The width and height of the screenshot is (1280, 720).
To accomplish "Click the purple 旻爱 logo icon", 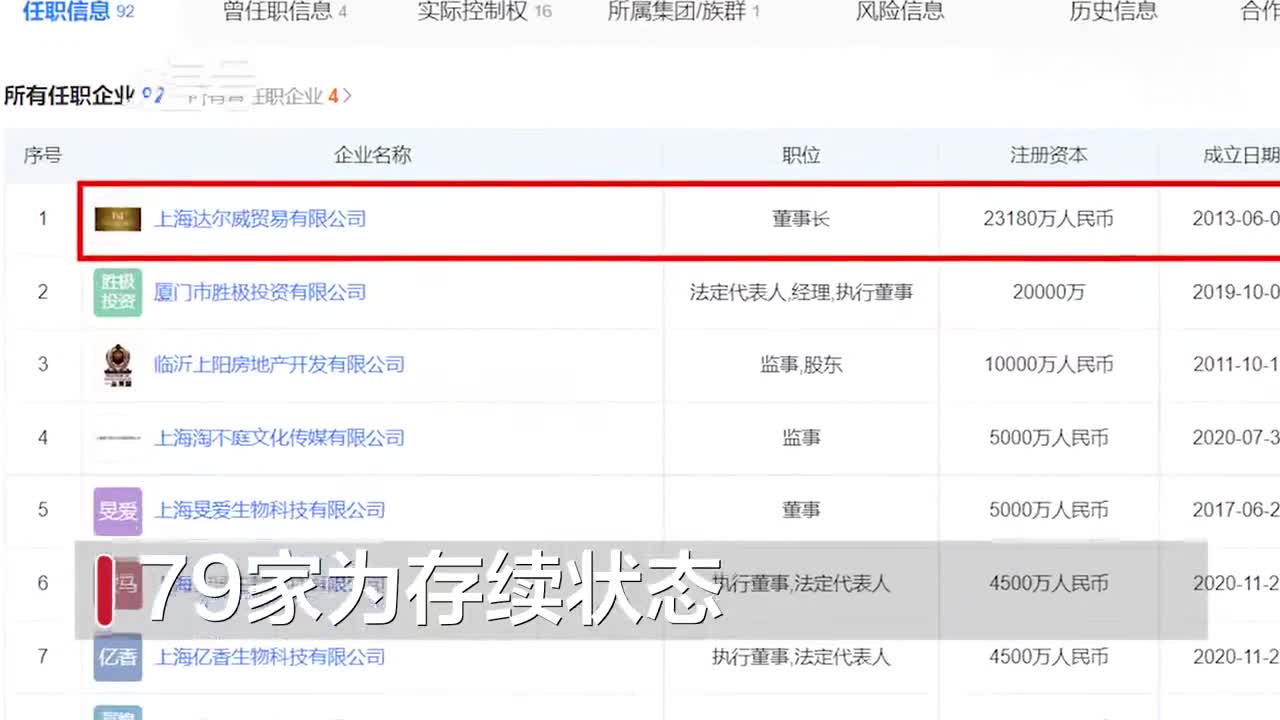I will click(x=117, y=511).
